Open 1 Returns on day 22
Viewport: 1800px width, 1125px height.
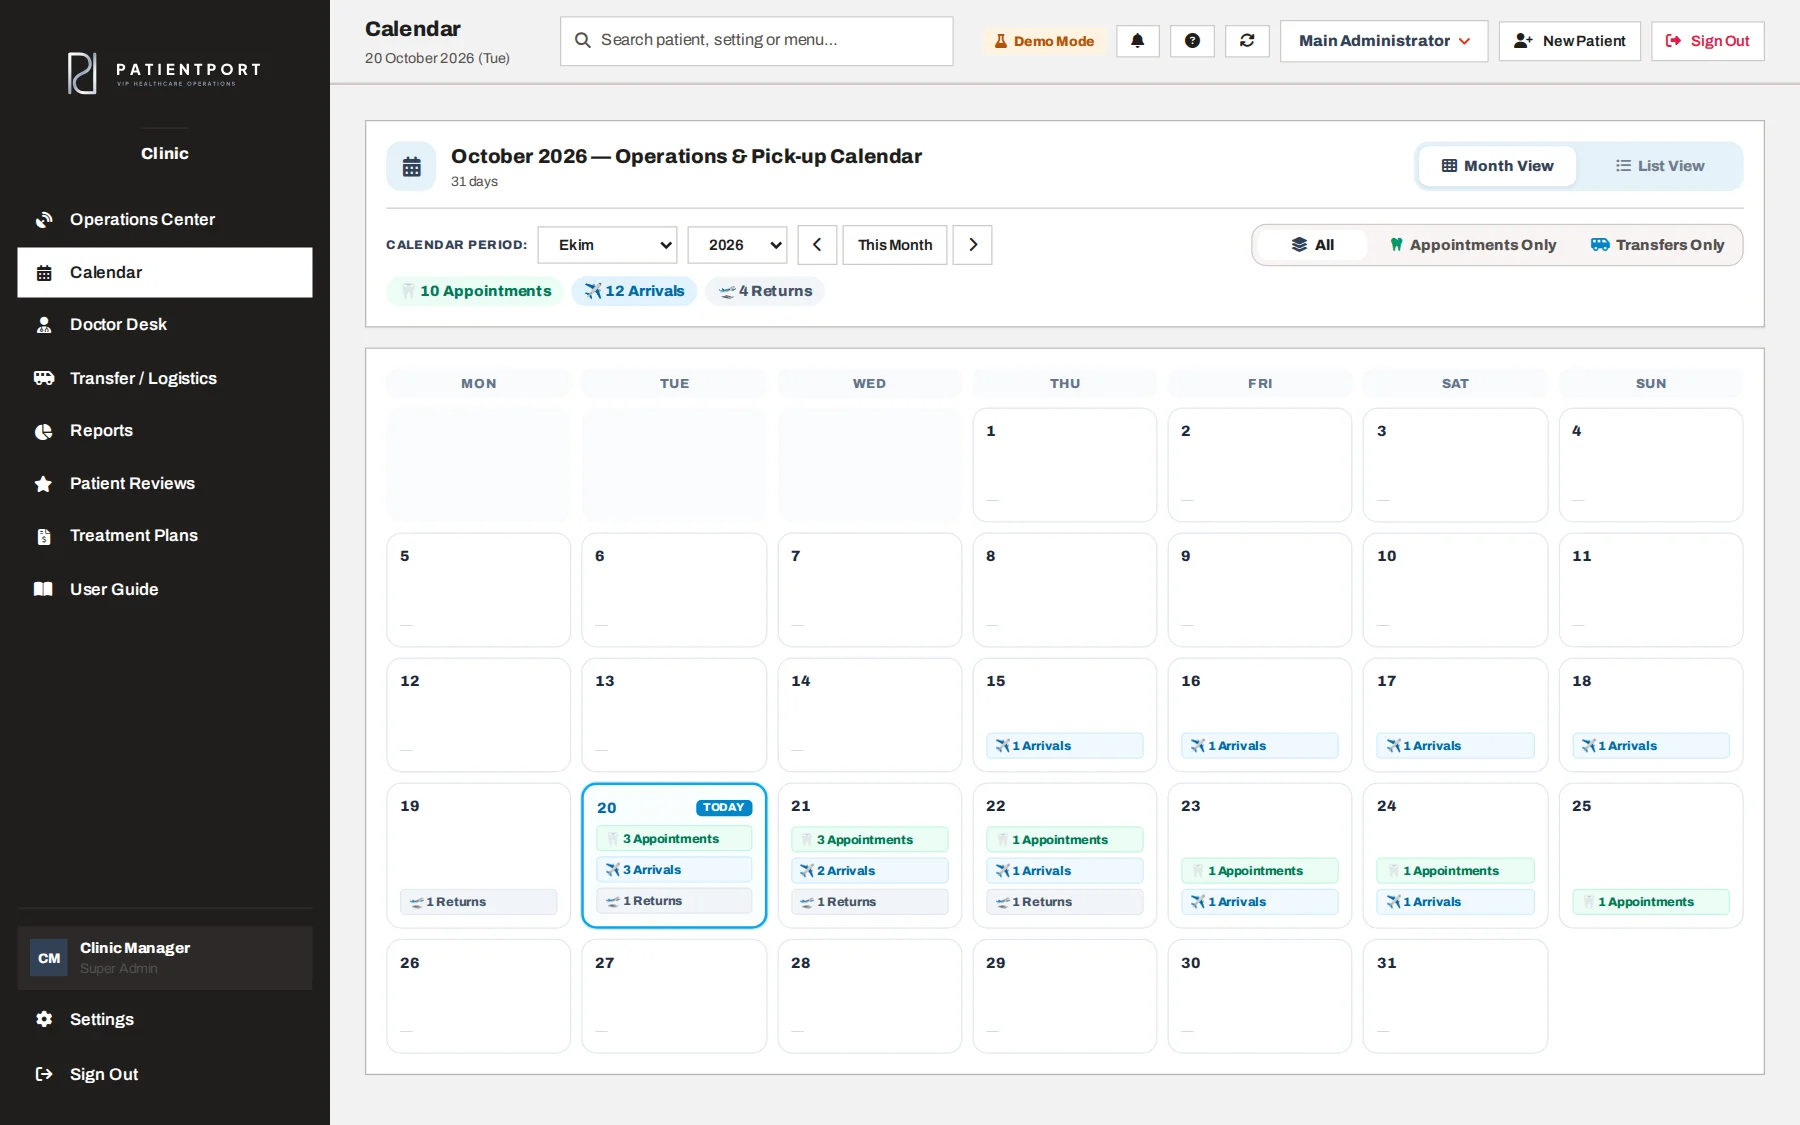tap(1064, 902)
